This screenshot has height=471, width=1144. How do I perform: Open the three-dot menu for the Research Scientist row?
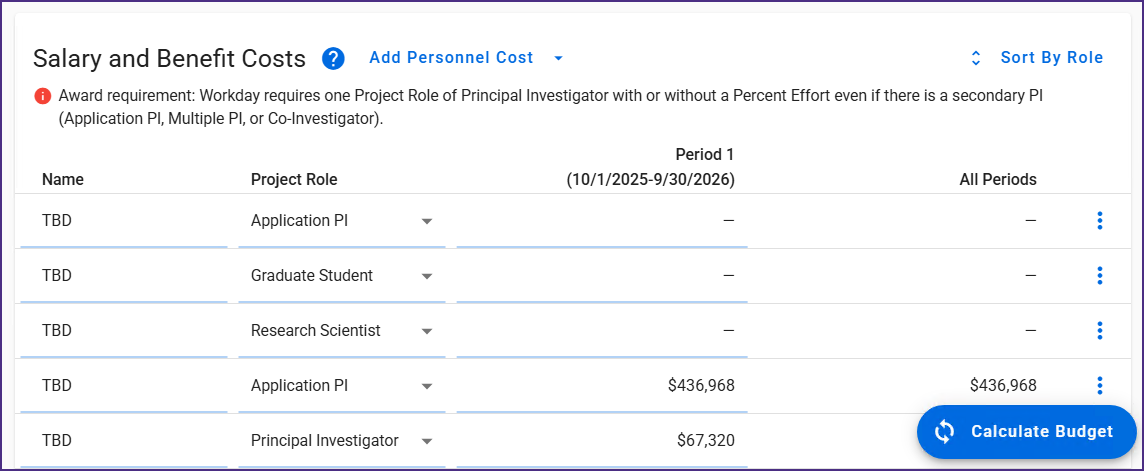click(1099, 331)
